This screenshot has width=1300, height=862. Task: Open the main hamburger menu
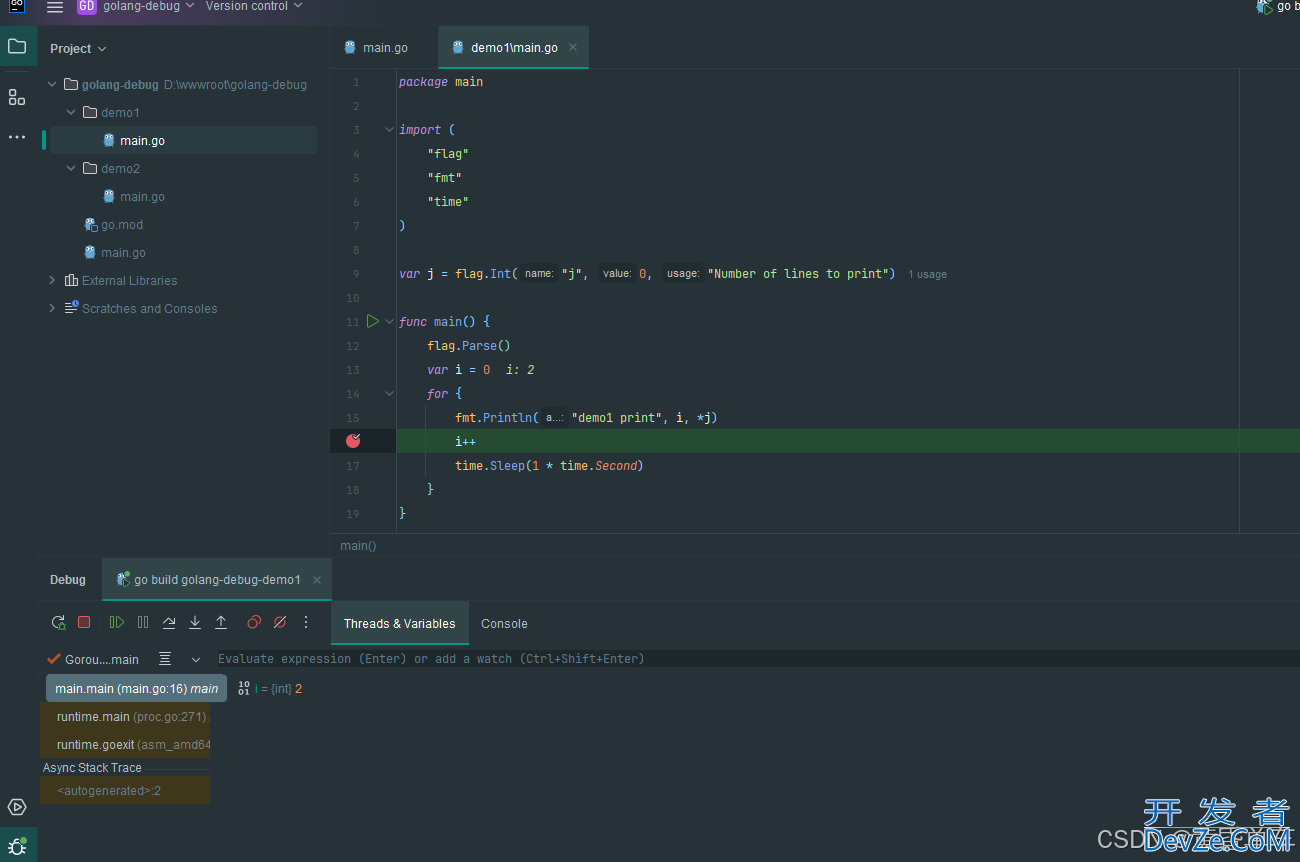click(55, 7)
